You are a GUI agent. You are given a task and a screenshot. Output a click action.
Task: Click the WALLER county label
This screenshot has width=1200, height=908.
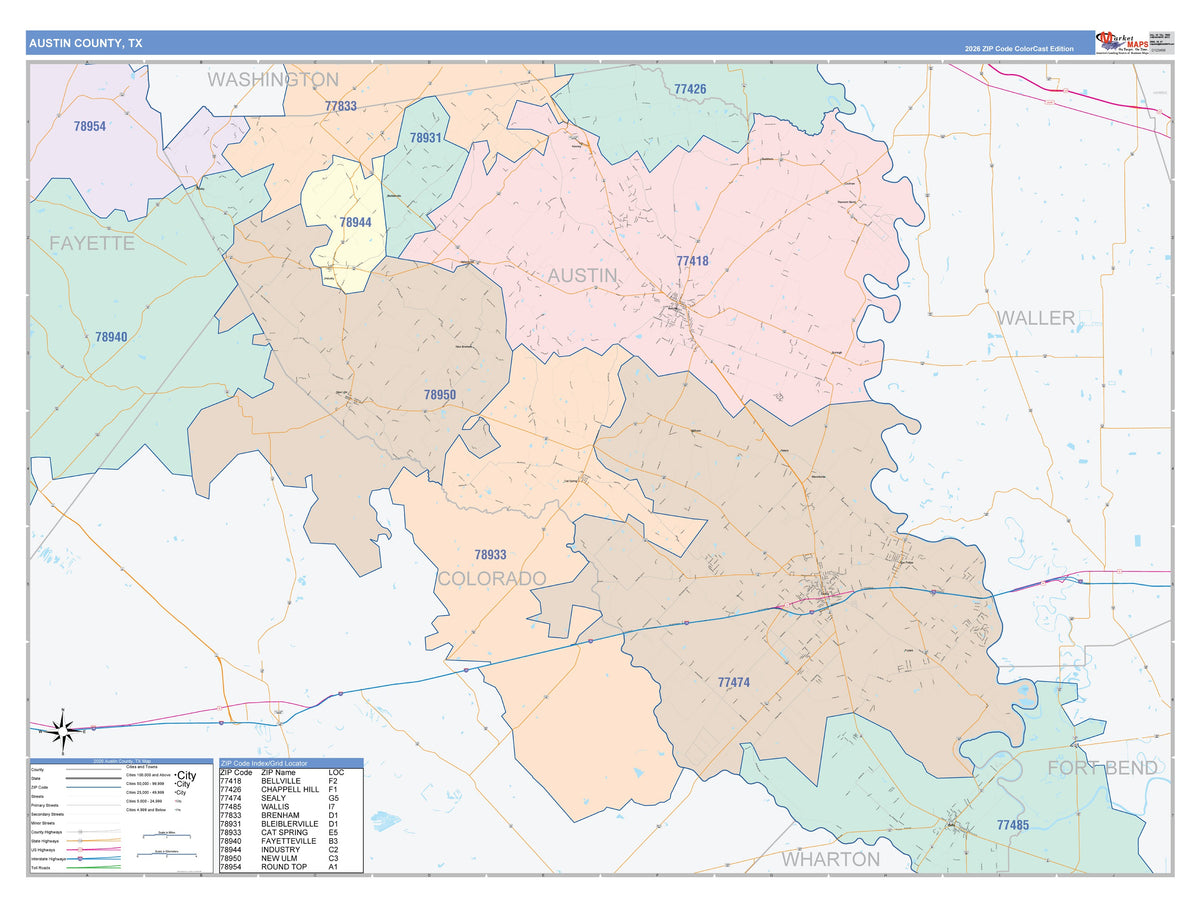click(x=1036, y=318)
